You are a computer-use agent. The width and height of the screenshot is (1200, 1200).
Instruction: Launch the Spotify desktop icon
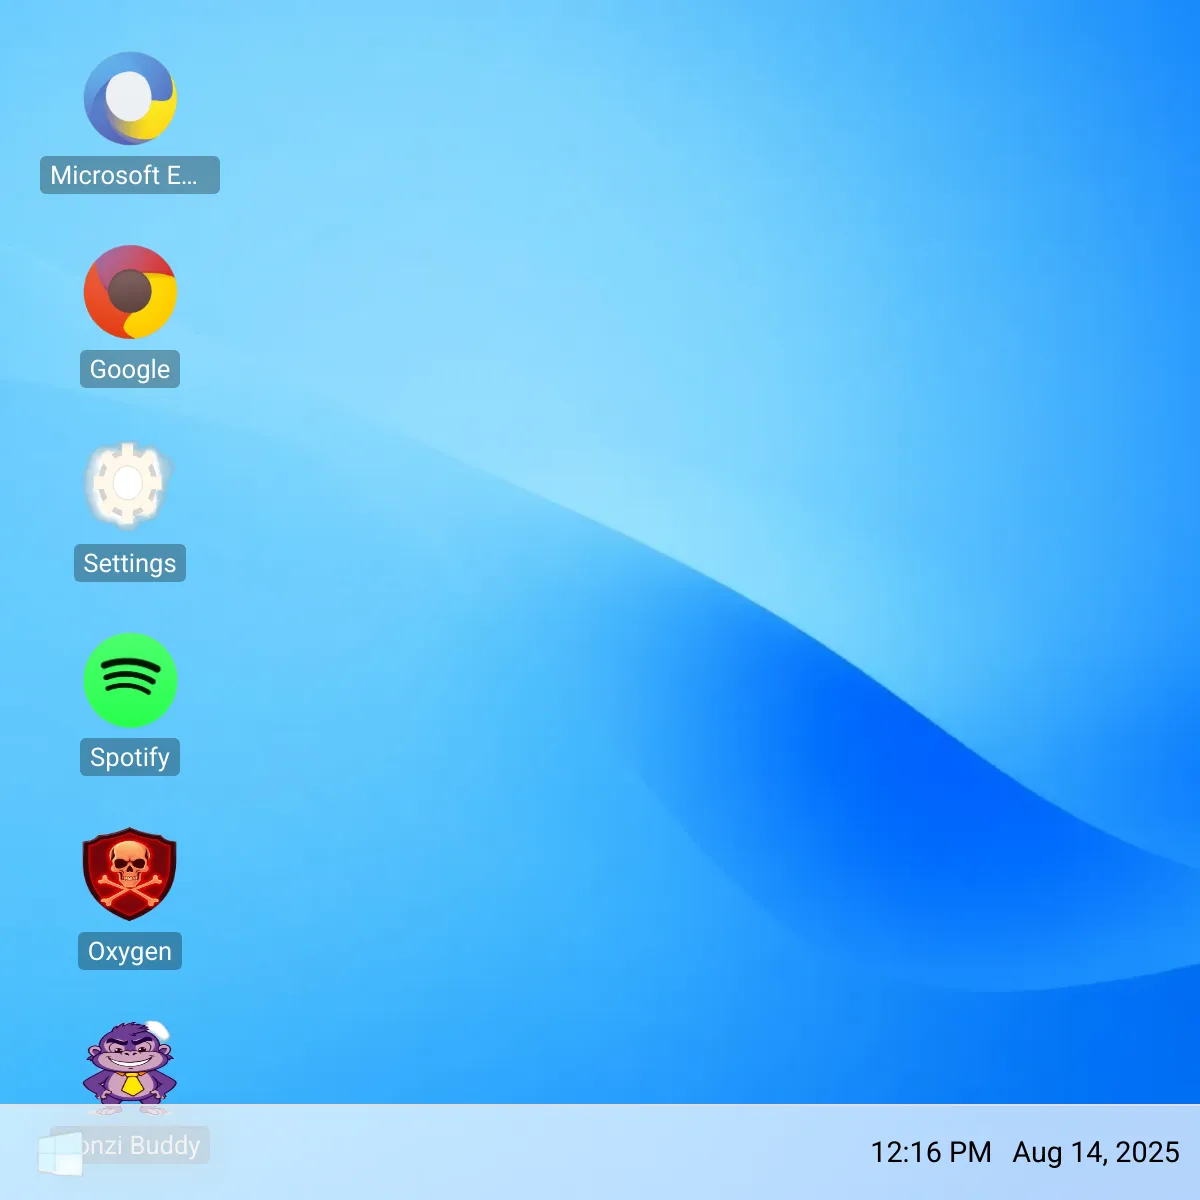pos(130,680)
